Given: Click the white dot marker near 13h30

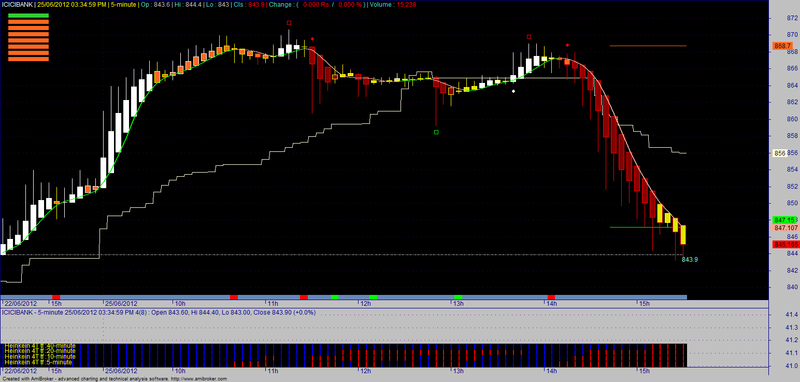Looking at the screenshot, I should [x=514, y=91].
